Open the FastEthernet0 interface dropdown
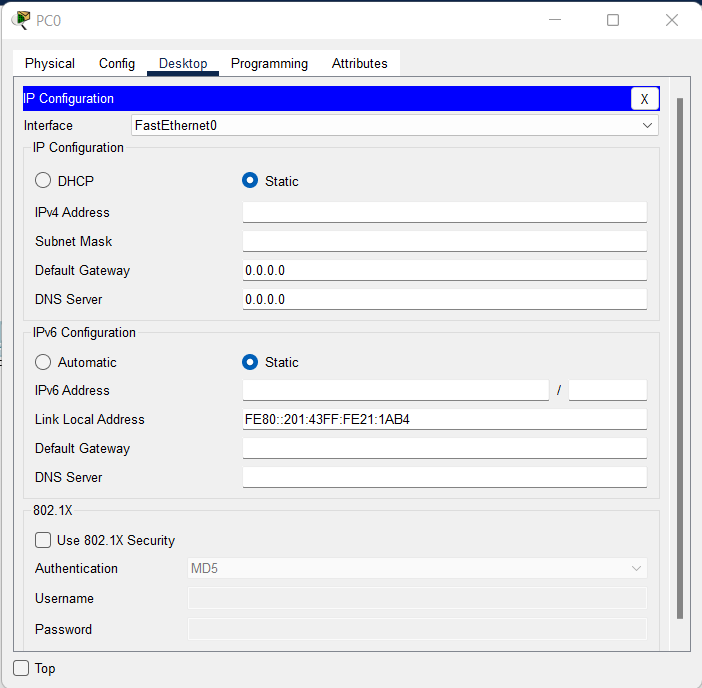The width and height of the screenshot is (702, 688). coord(394,125)
